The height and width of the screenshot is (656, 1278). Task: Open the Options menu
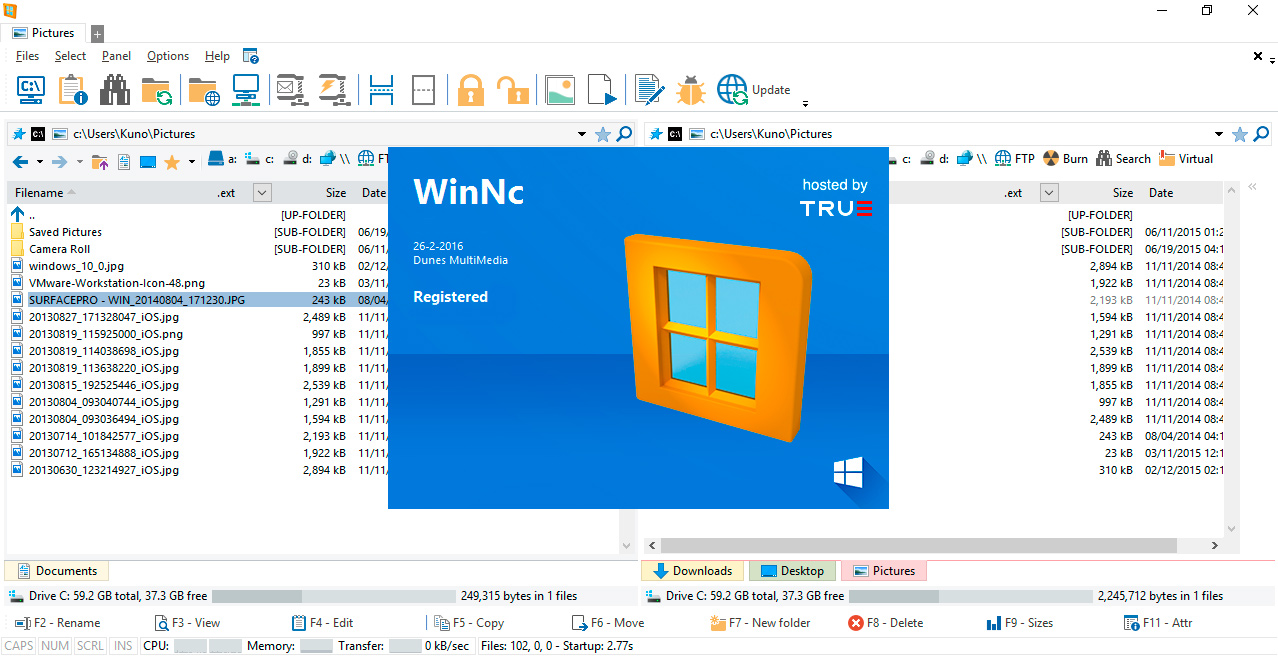[x=167, y=56]
